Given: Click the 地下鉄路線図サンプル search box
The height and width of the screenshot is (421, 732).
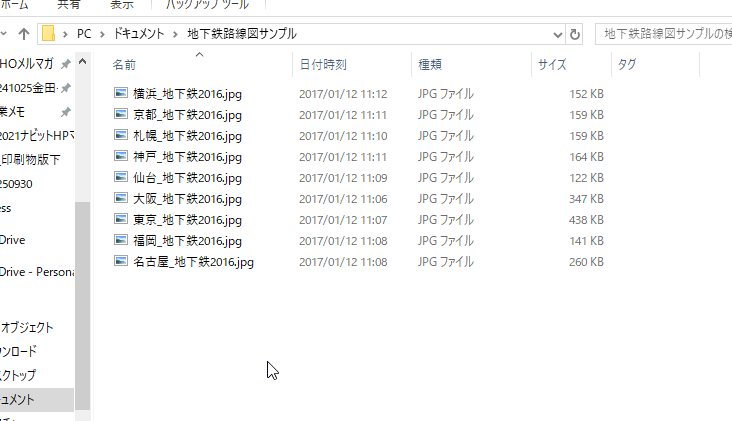Looking at the screenshot, I should click(664, 34).
